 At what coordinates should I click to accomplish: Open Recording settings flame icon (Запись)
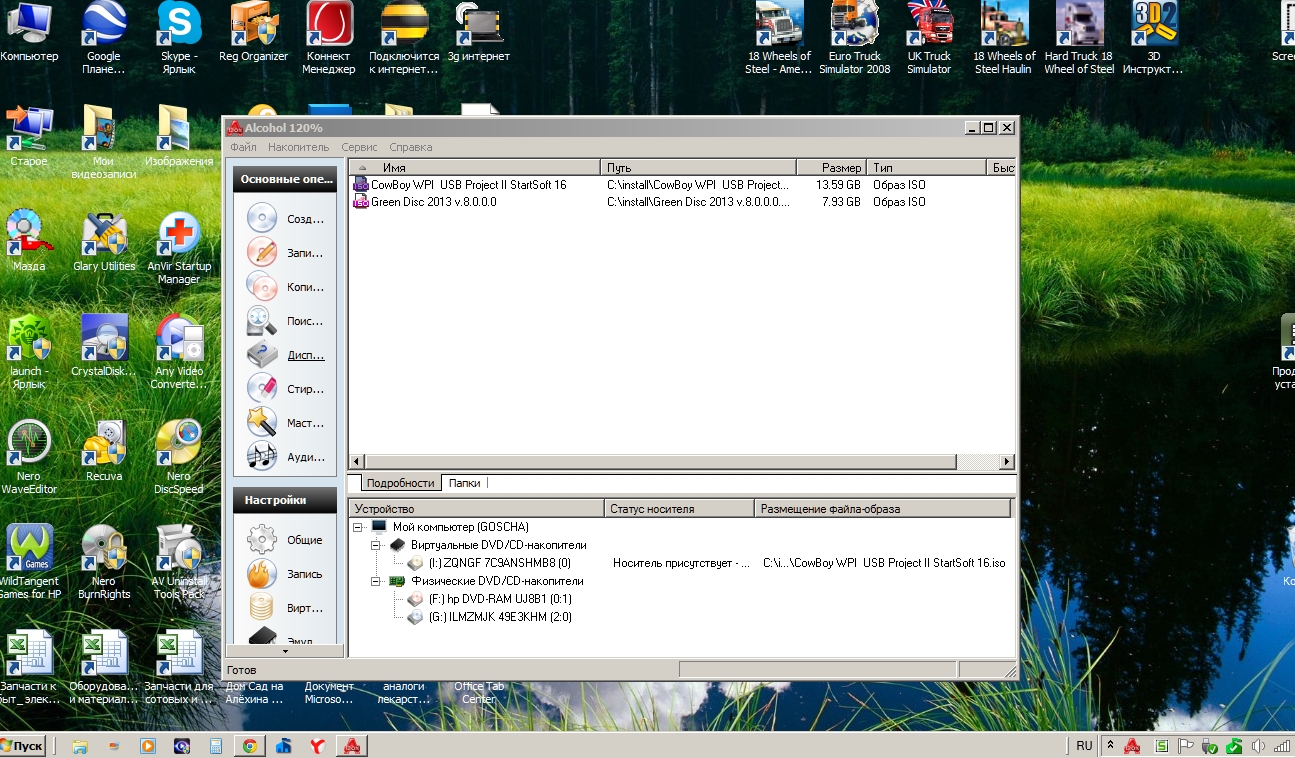[x=262, y=574]
